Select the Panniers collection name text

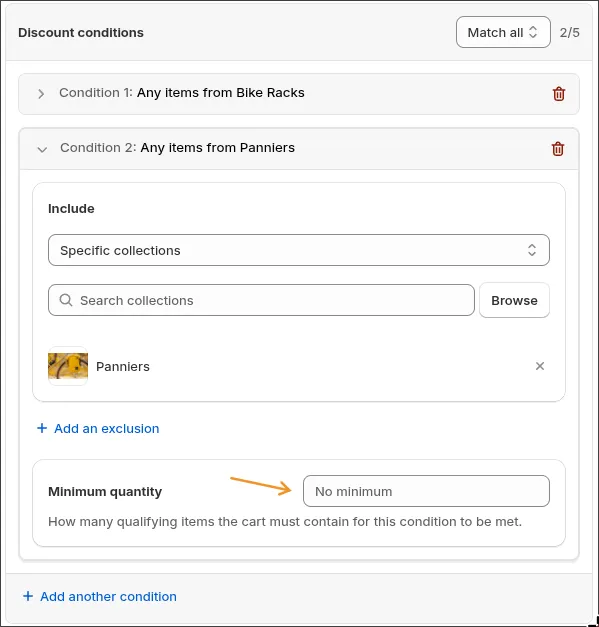click(123, 366)
